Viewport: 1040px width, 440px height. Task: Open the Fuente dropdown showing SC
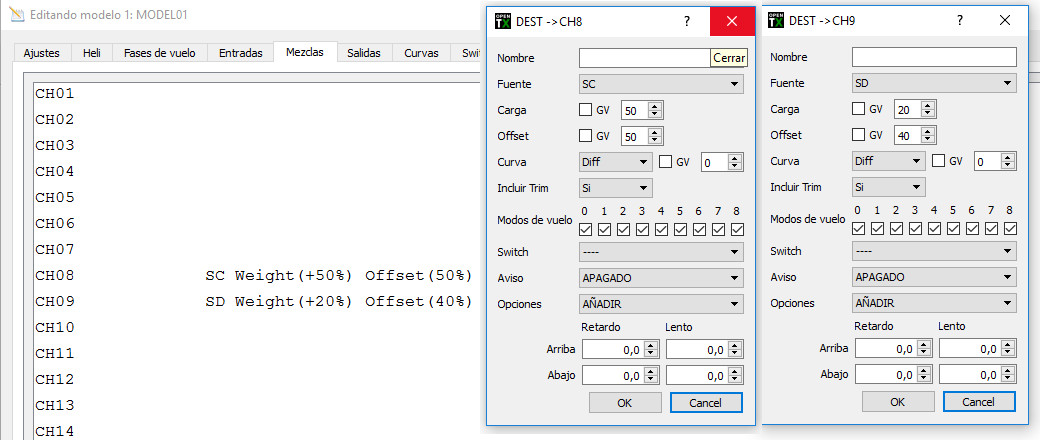pyautogui.click(x=661, y=84)
